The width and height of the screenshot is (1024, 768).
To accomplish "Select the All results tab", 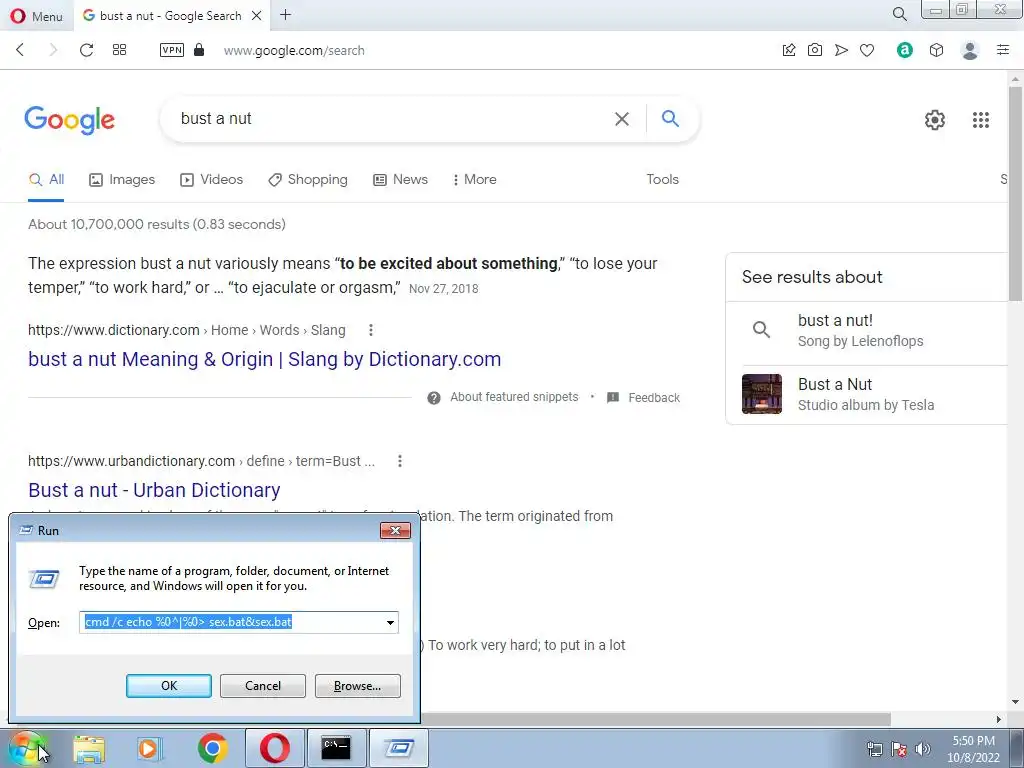I will point(46,180).
